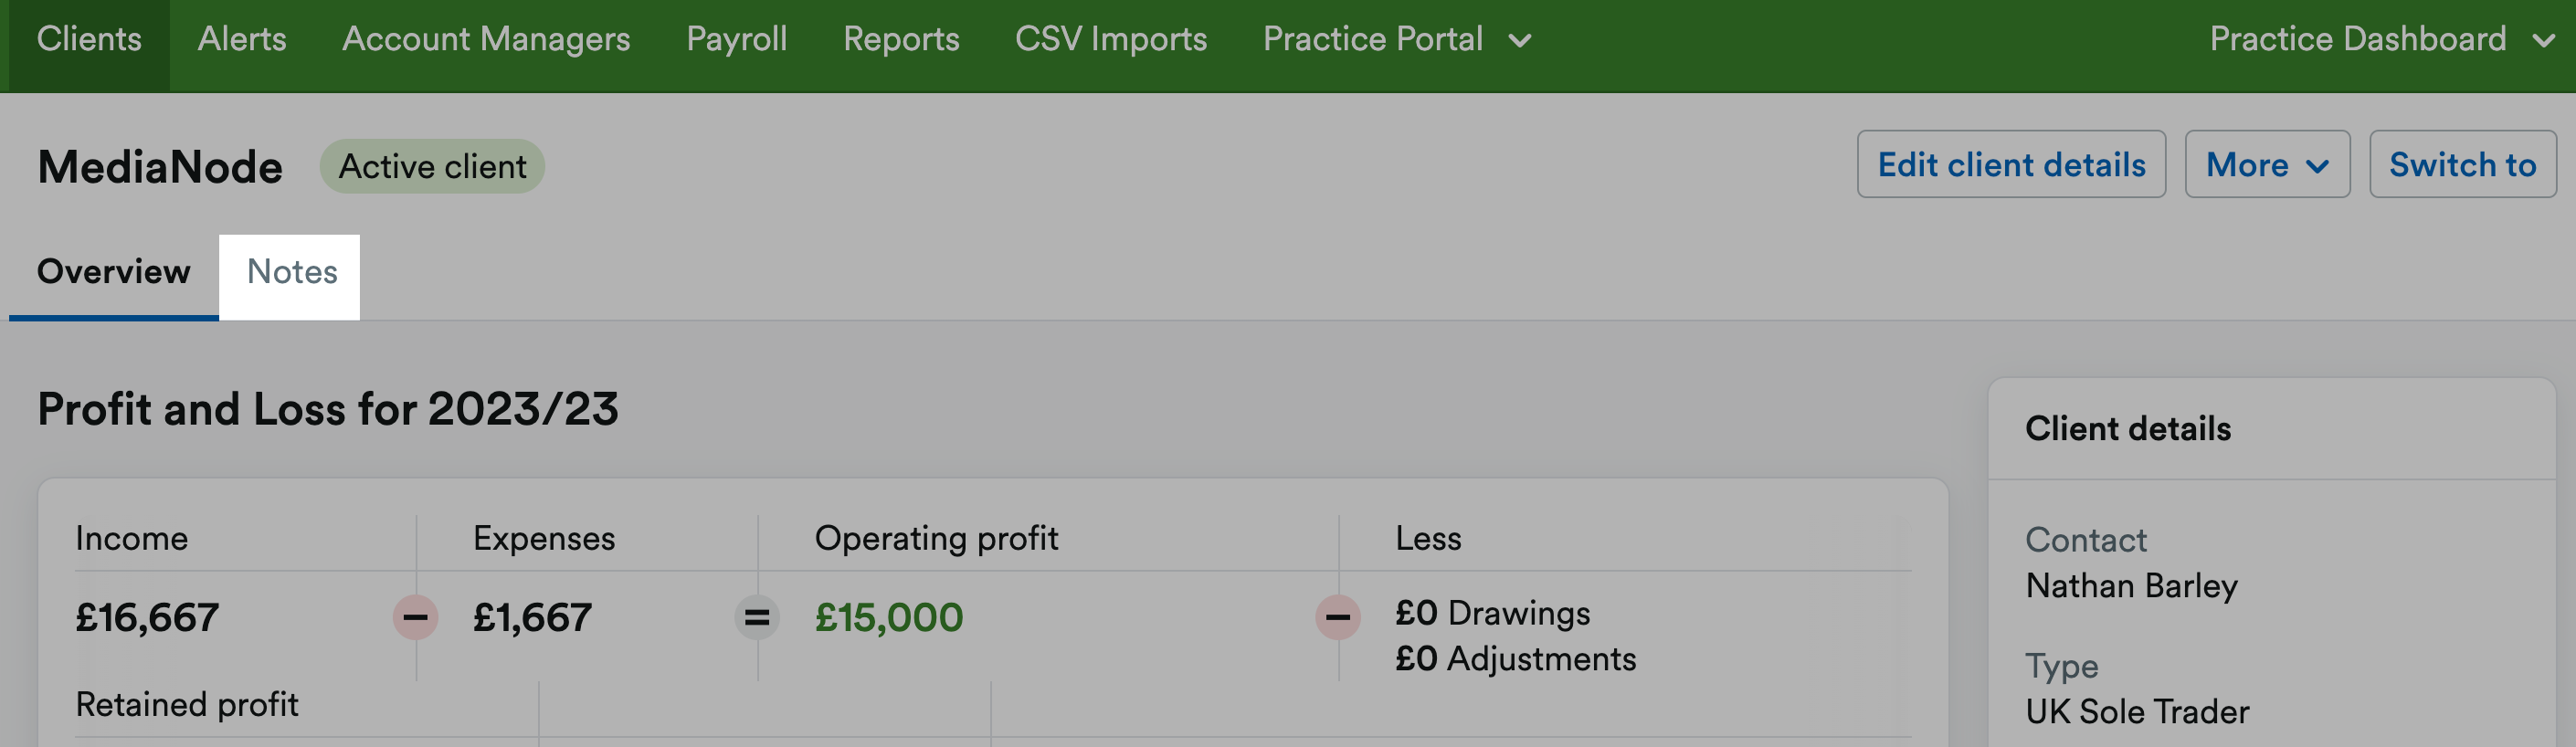
Task: Click the Active client status badge
Action: tap(432, 166)
